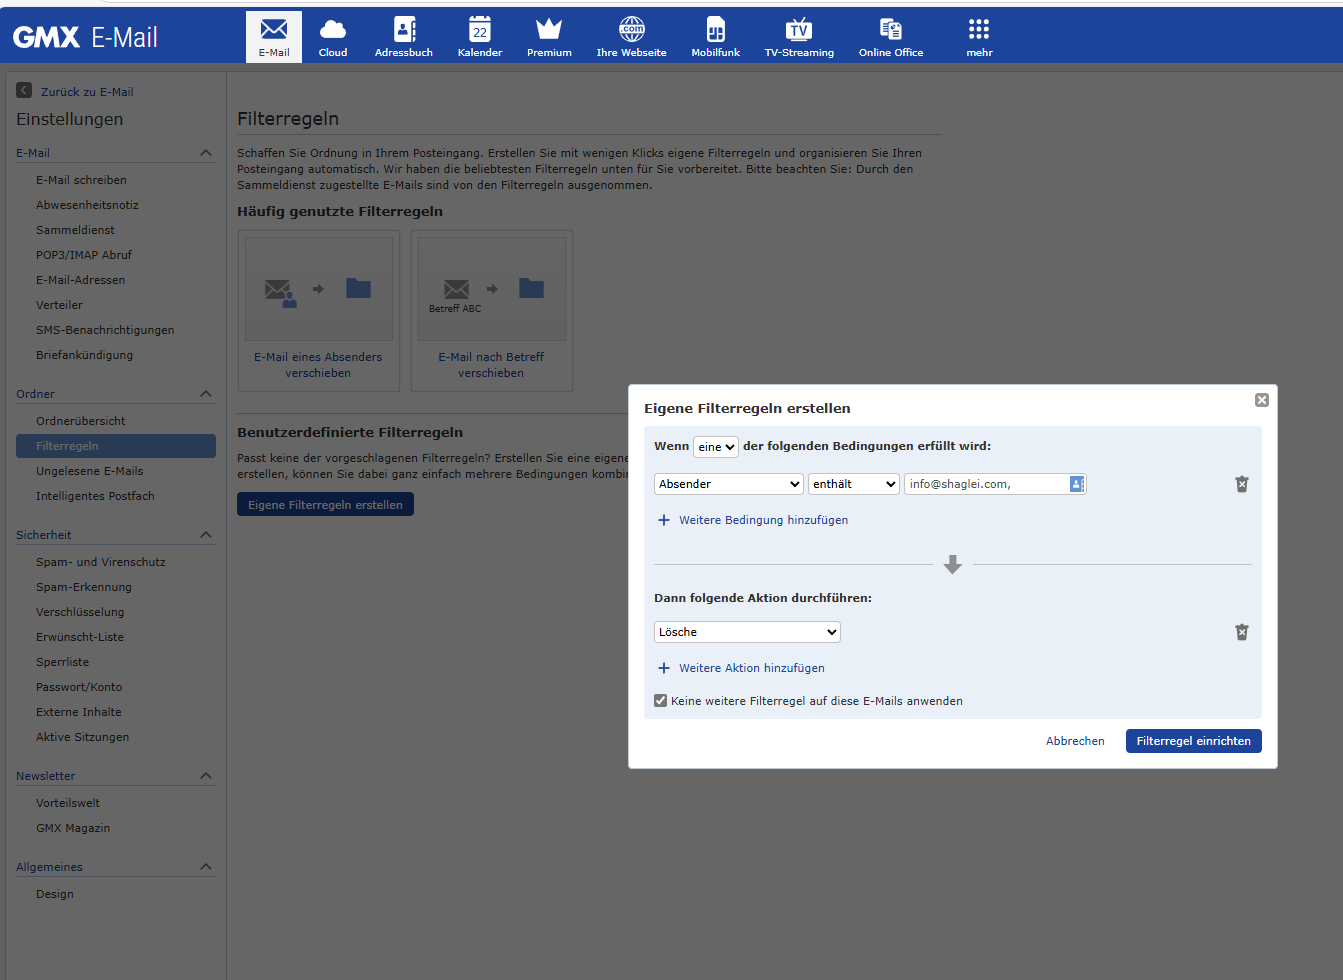The width and height of the screenshot is (1343, 980).
Task: Open the 'enthält' operator dropdown
Action: (854, 484)
